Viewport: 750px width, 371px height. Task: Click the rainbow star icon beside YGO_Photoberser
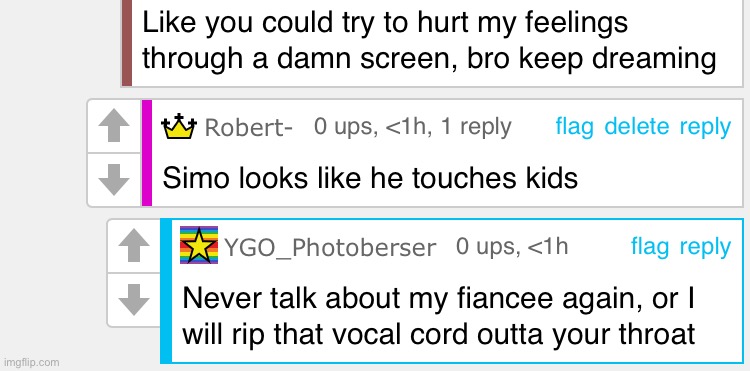(199, 245)
